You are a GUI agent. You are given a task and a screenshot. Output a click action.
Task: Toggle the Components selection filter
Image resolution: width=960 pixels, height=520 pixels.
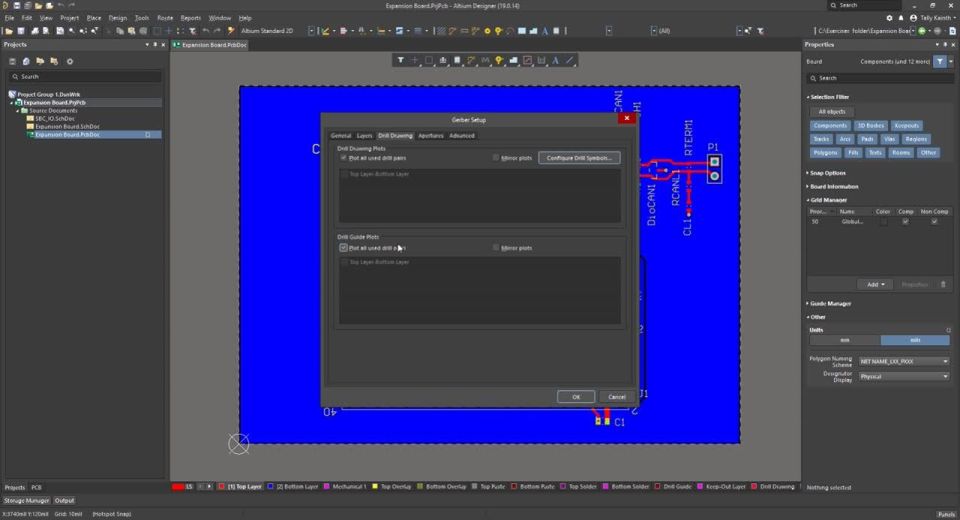(830, 126)
